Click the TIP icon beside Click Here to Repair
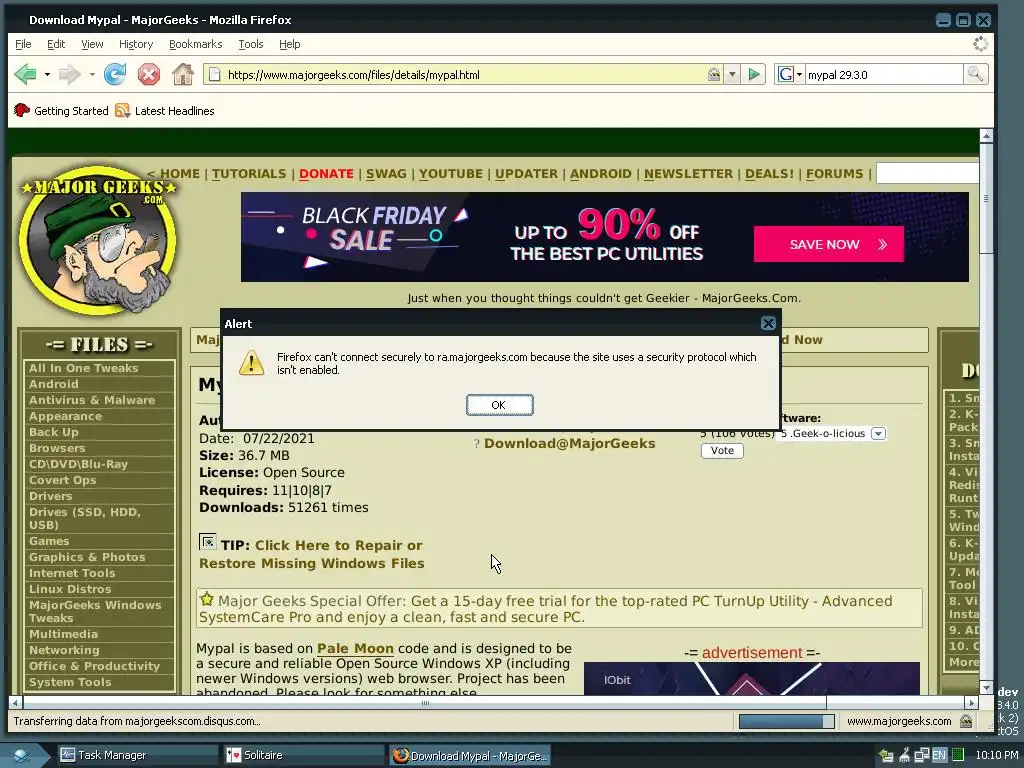 pyautogui.click(x=207, y=542)
